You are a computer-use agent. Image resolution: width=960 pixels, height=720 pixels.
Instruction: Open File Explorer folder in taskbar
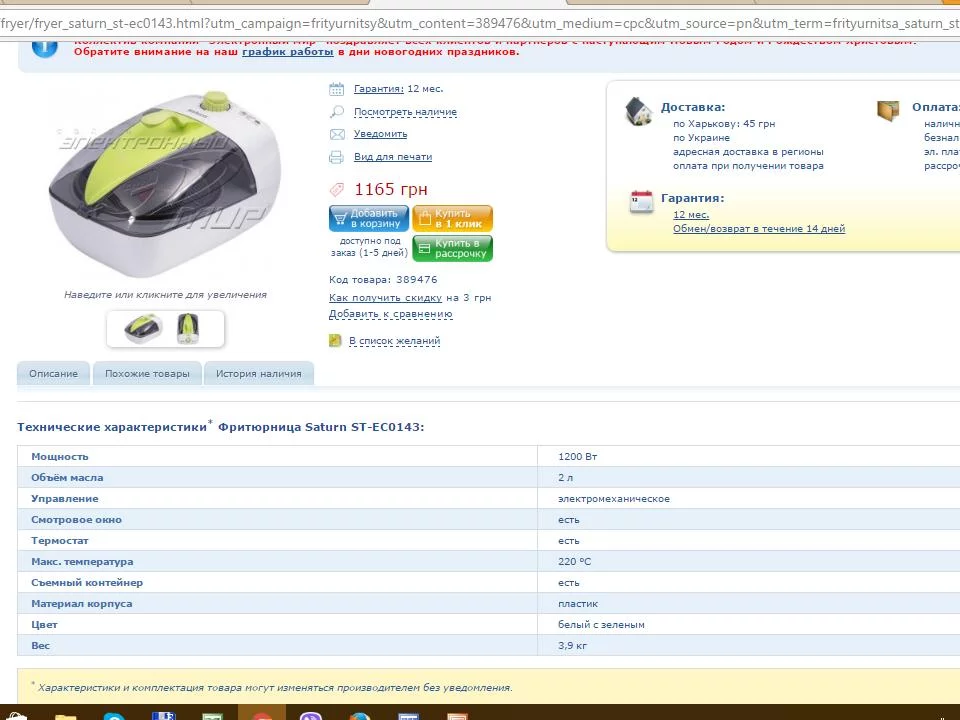[66, 716]
